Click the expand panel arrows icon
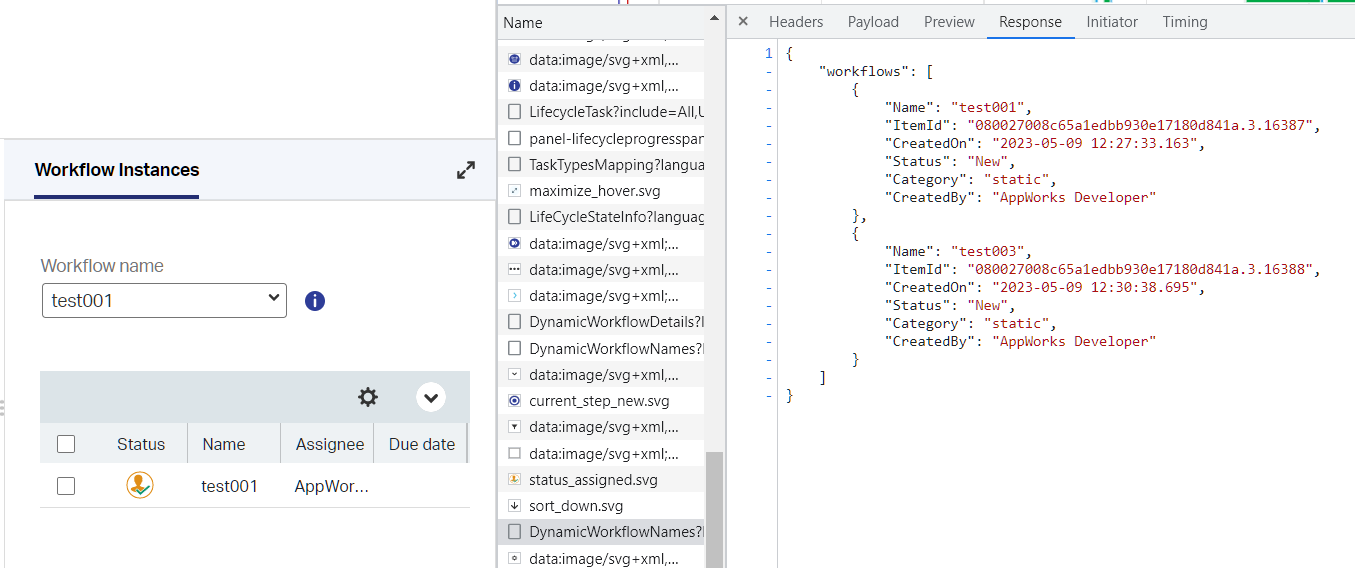 coord(466,171)
